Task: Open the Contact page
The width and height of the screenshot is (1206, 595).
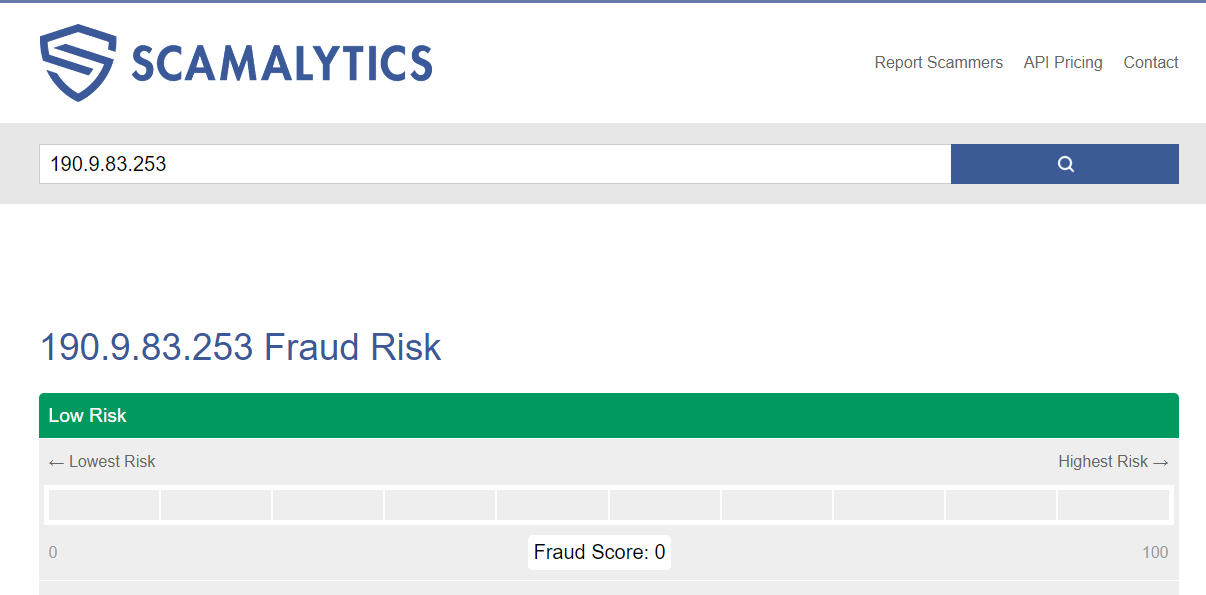Action: pos(1151,62)
